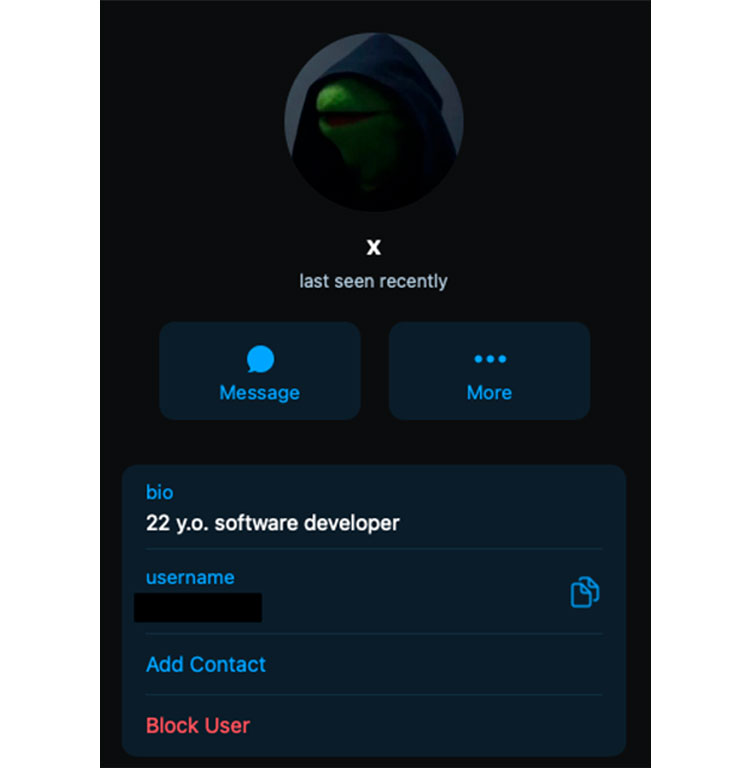This screenshot has height=768, width=750.
Task: Click the empty area right of Add Contact
Action: tap(434, 665)
